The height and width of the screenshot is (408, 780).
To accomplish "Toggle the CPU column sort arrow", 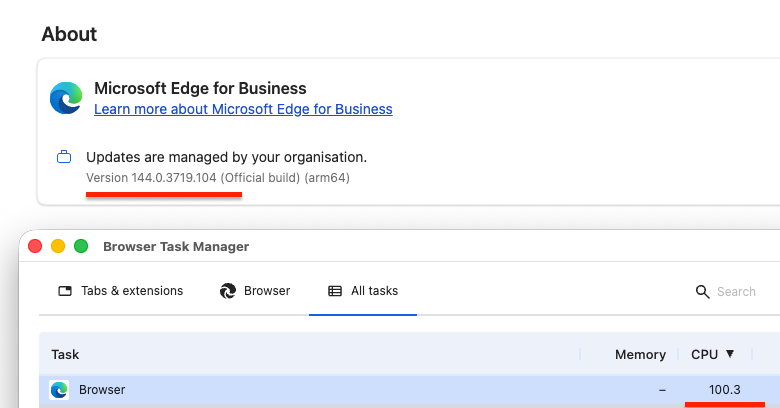I will point(729,354).
